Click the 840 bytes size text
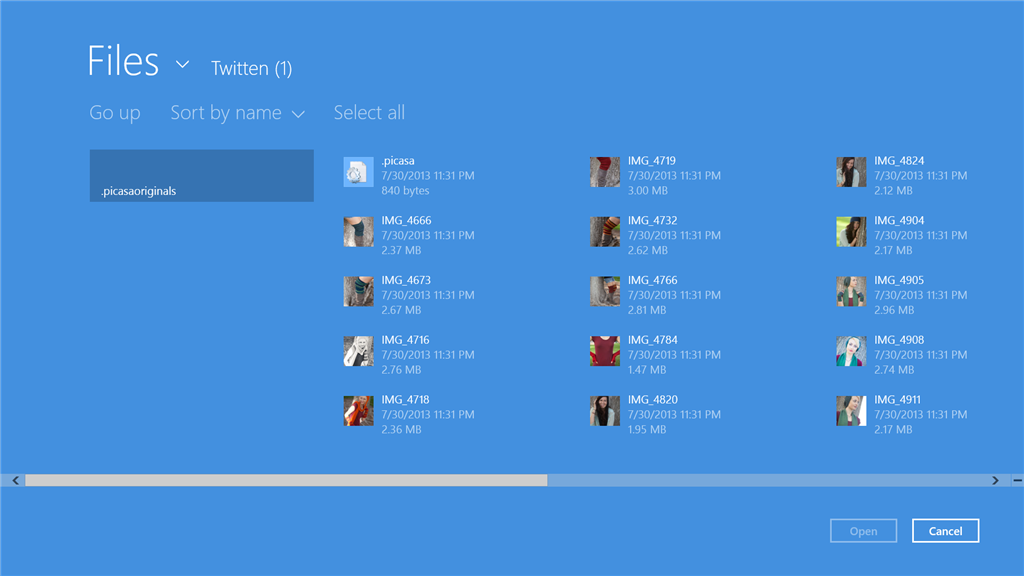 tap(405, 191)
